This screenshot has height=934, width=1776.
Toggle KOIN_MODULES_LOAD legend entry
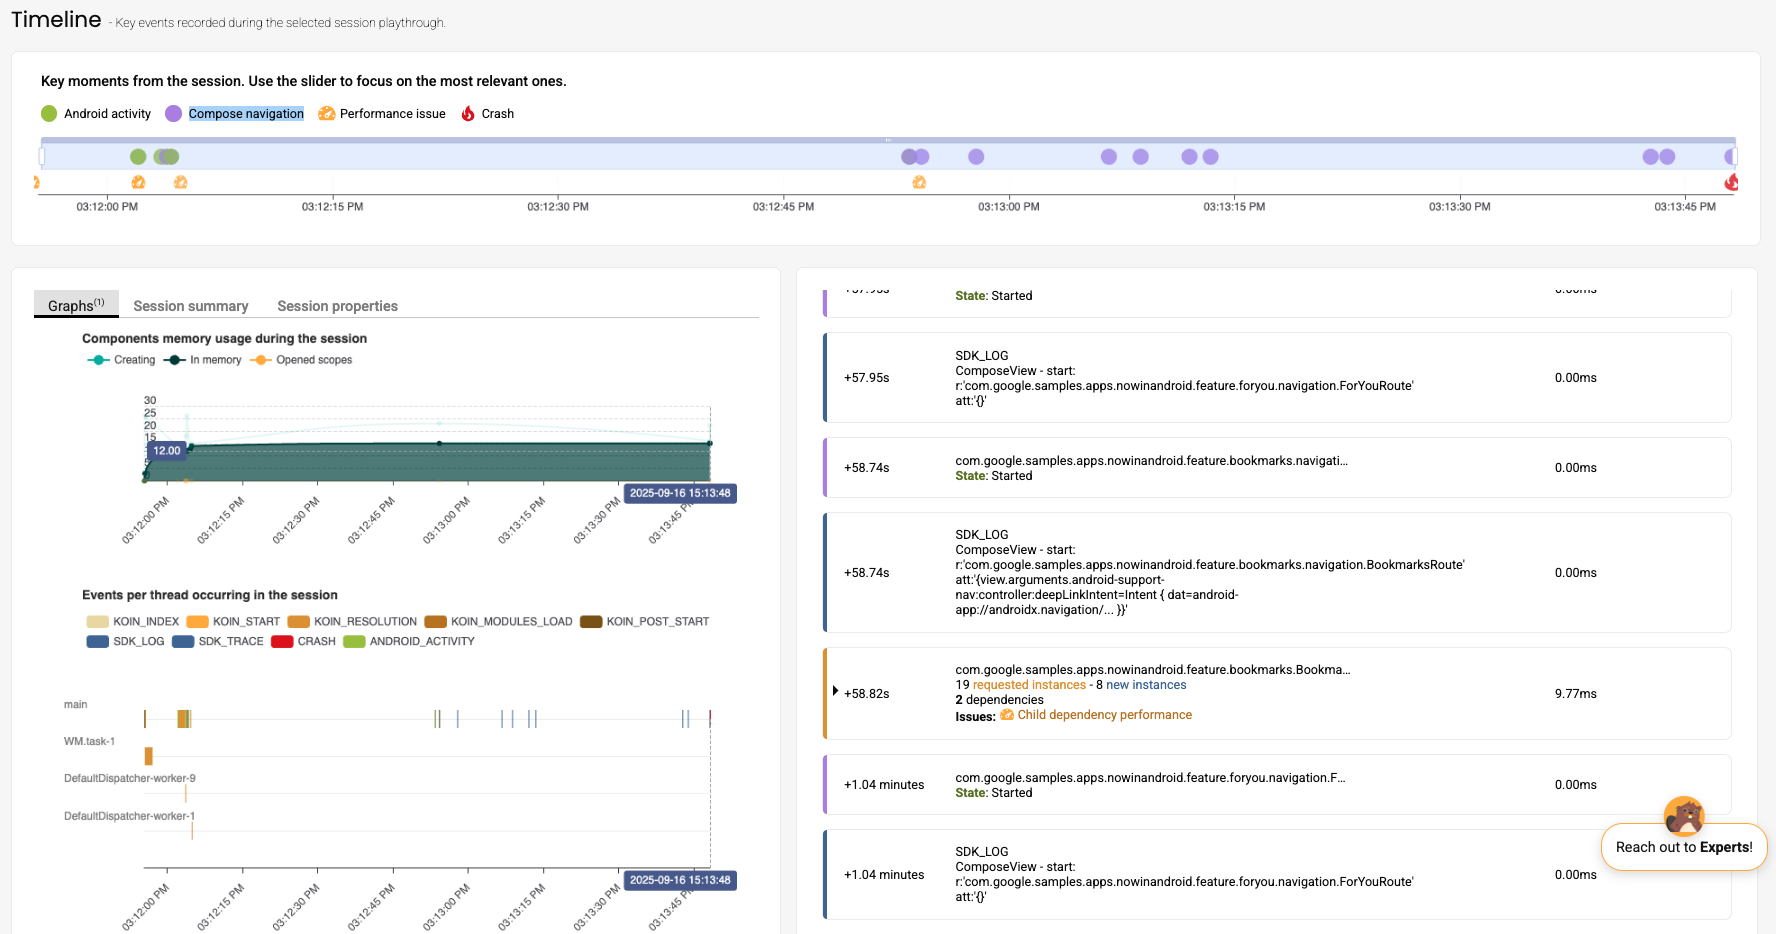(x=499, y=622)
